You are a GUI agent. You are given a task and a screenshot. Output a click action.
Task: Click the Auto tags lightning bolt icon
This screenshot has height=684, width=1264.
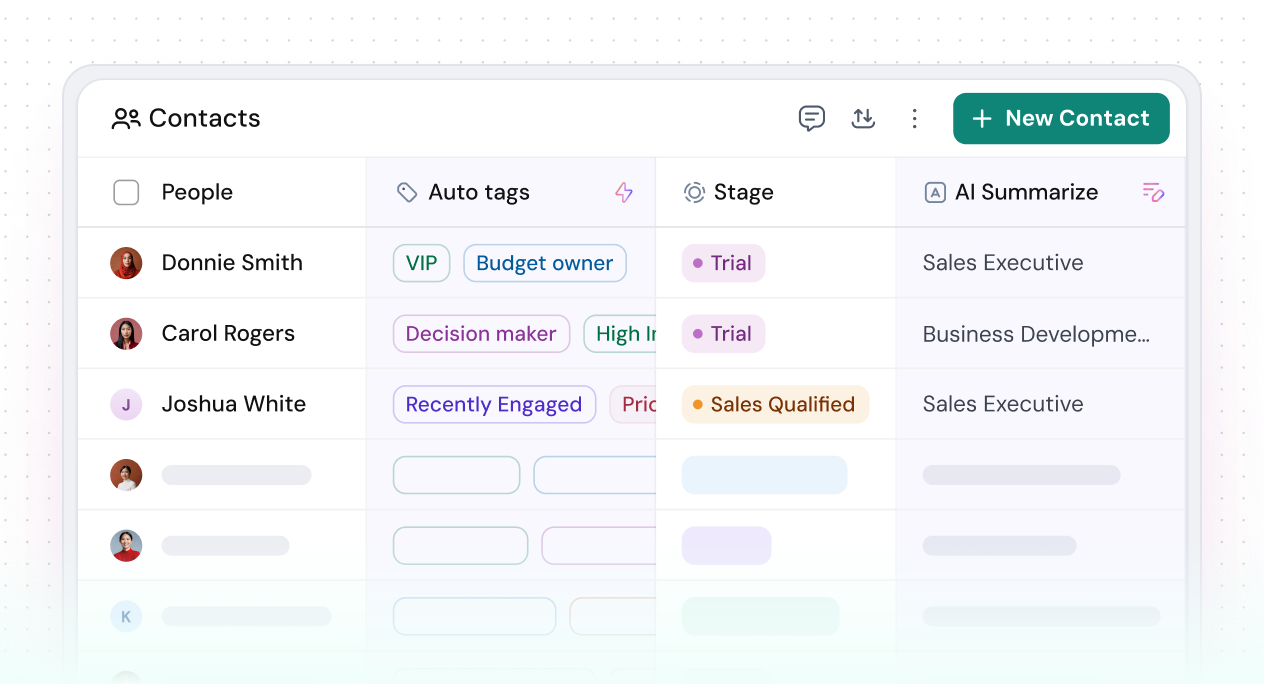click(x=624, y=192)
